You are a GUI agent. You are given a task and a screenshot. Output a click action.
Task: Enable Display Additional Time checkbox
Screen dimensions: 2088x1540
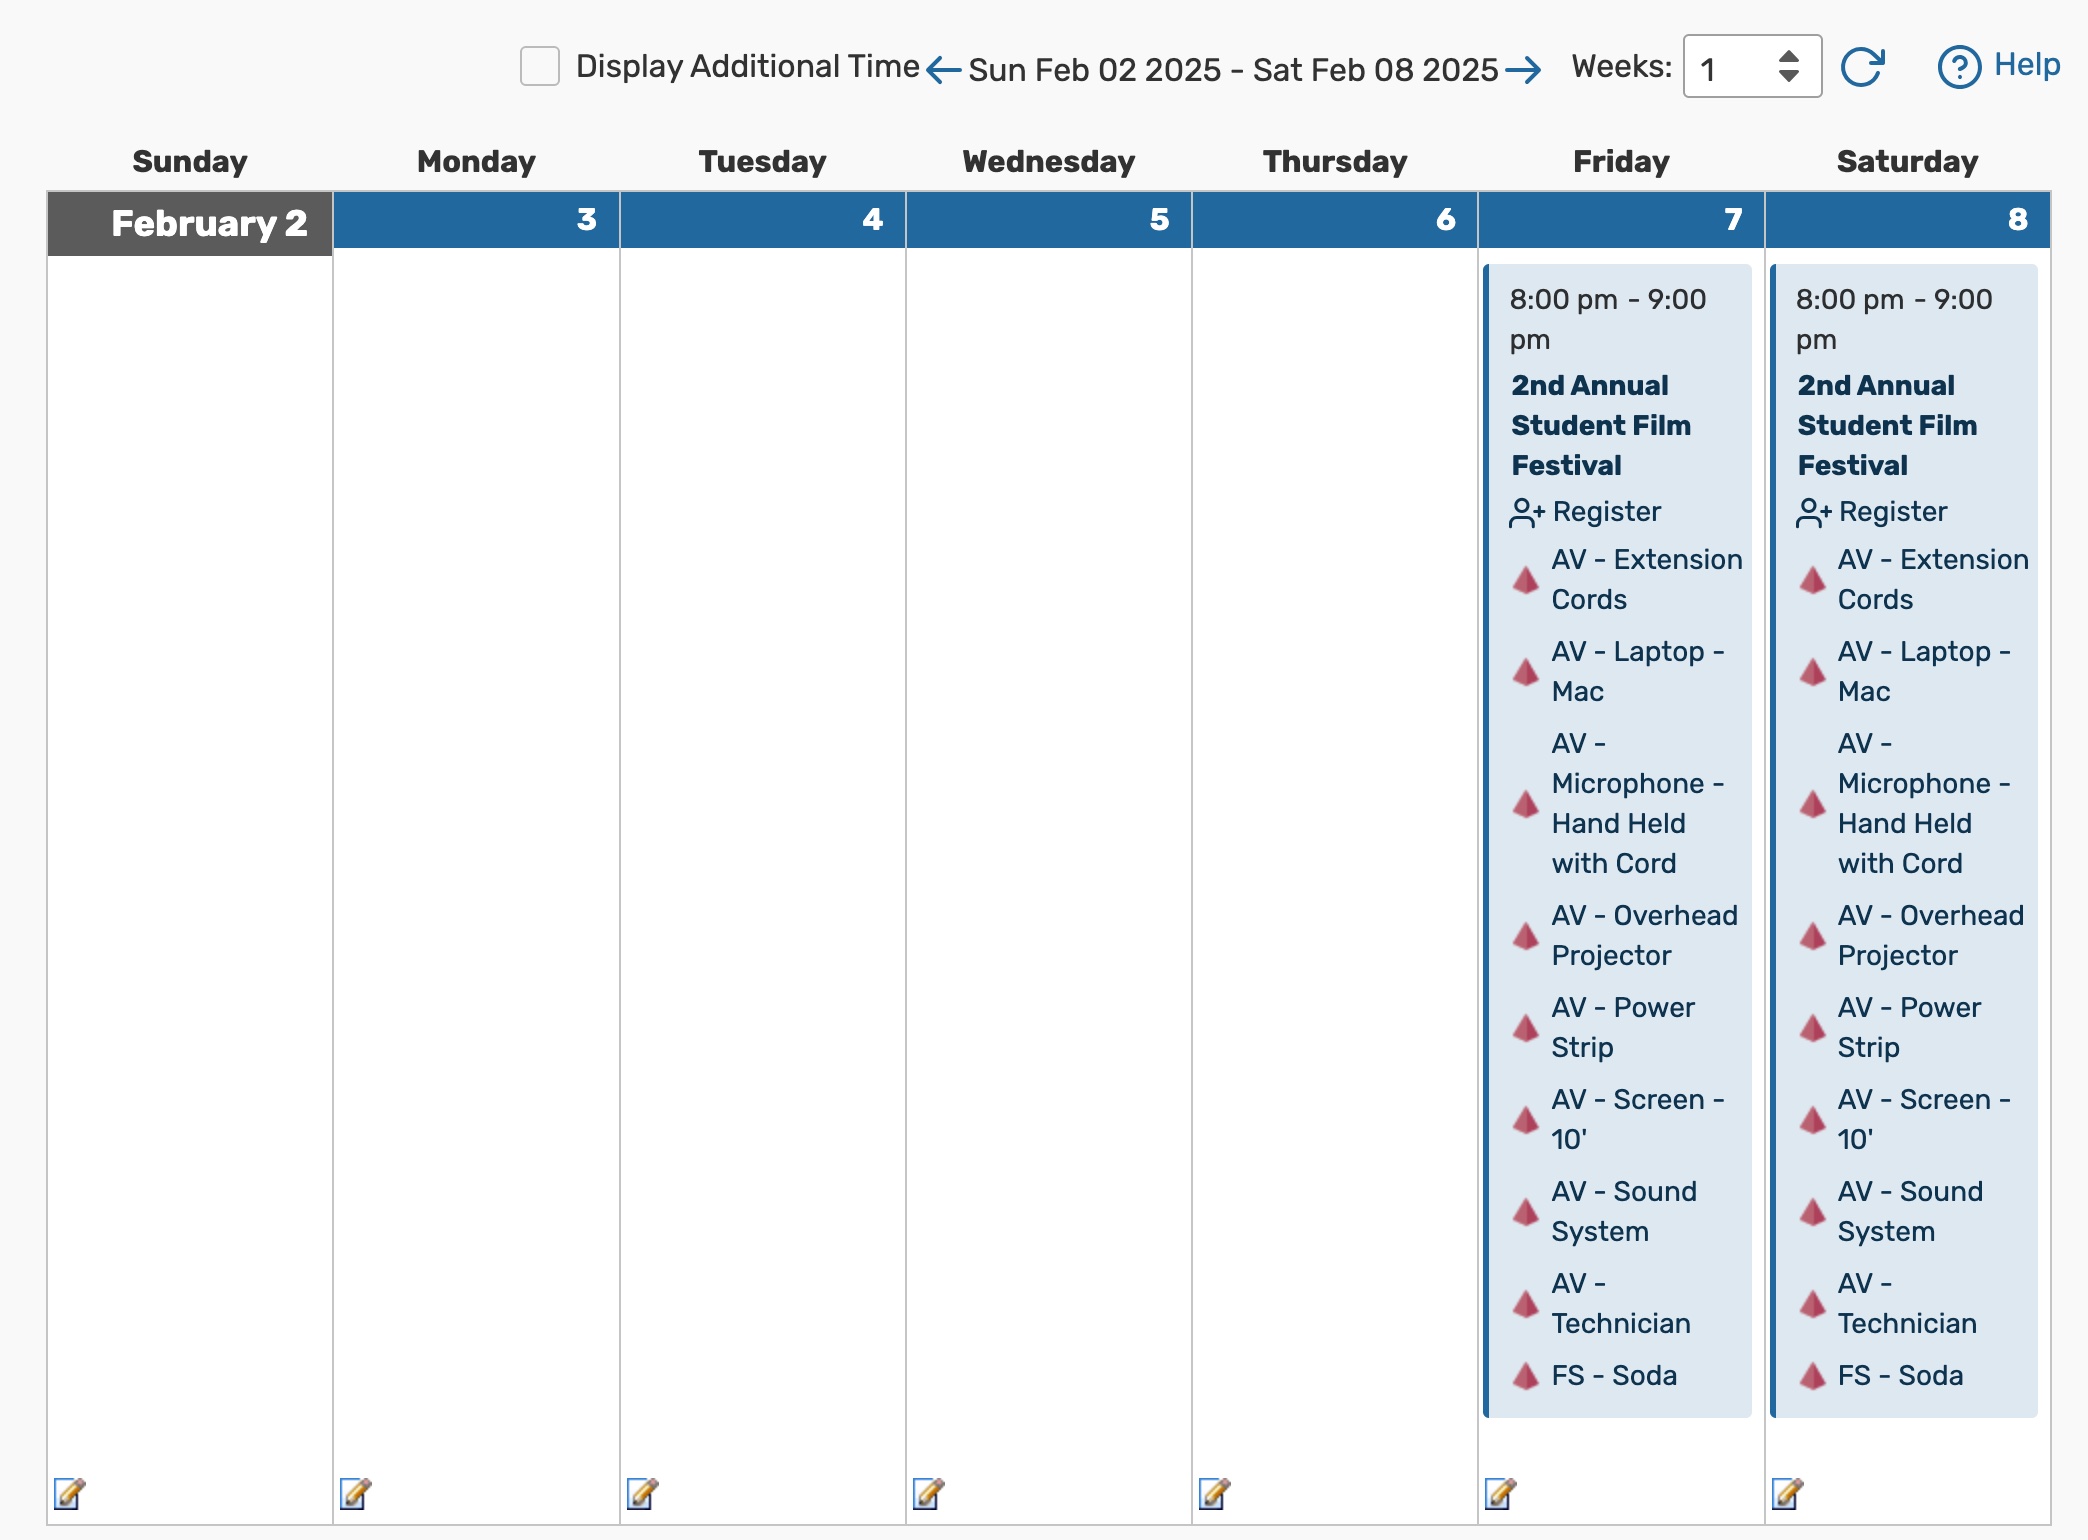coord(540,66)
